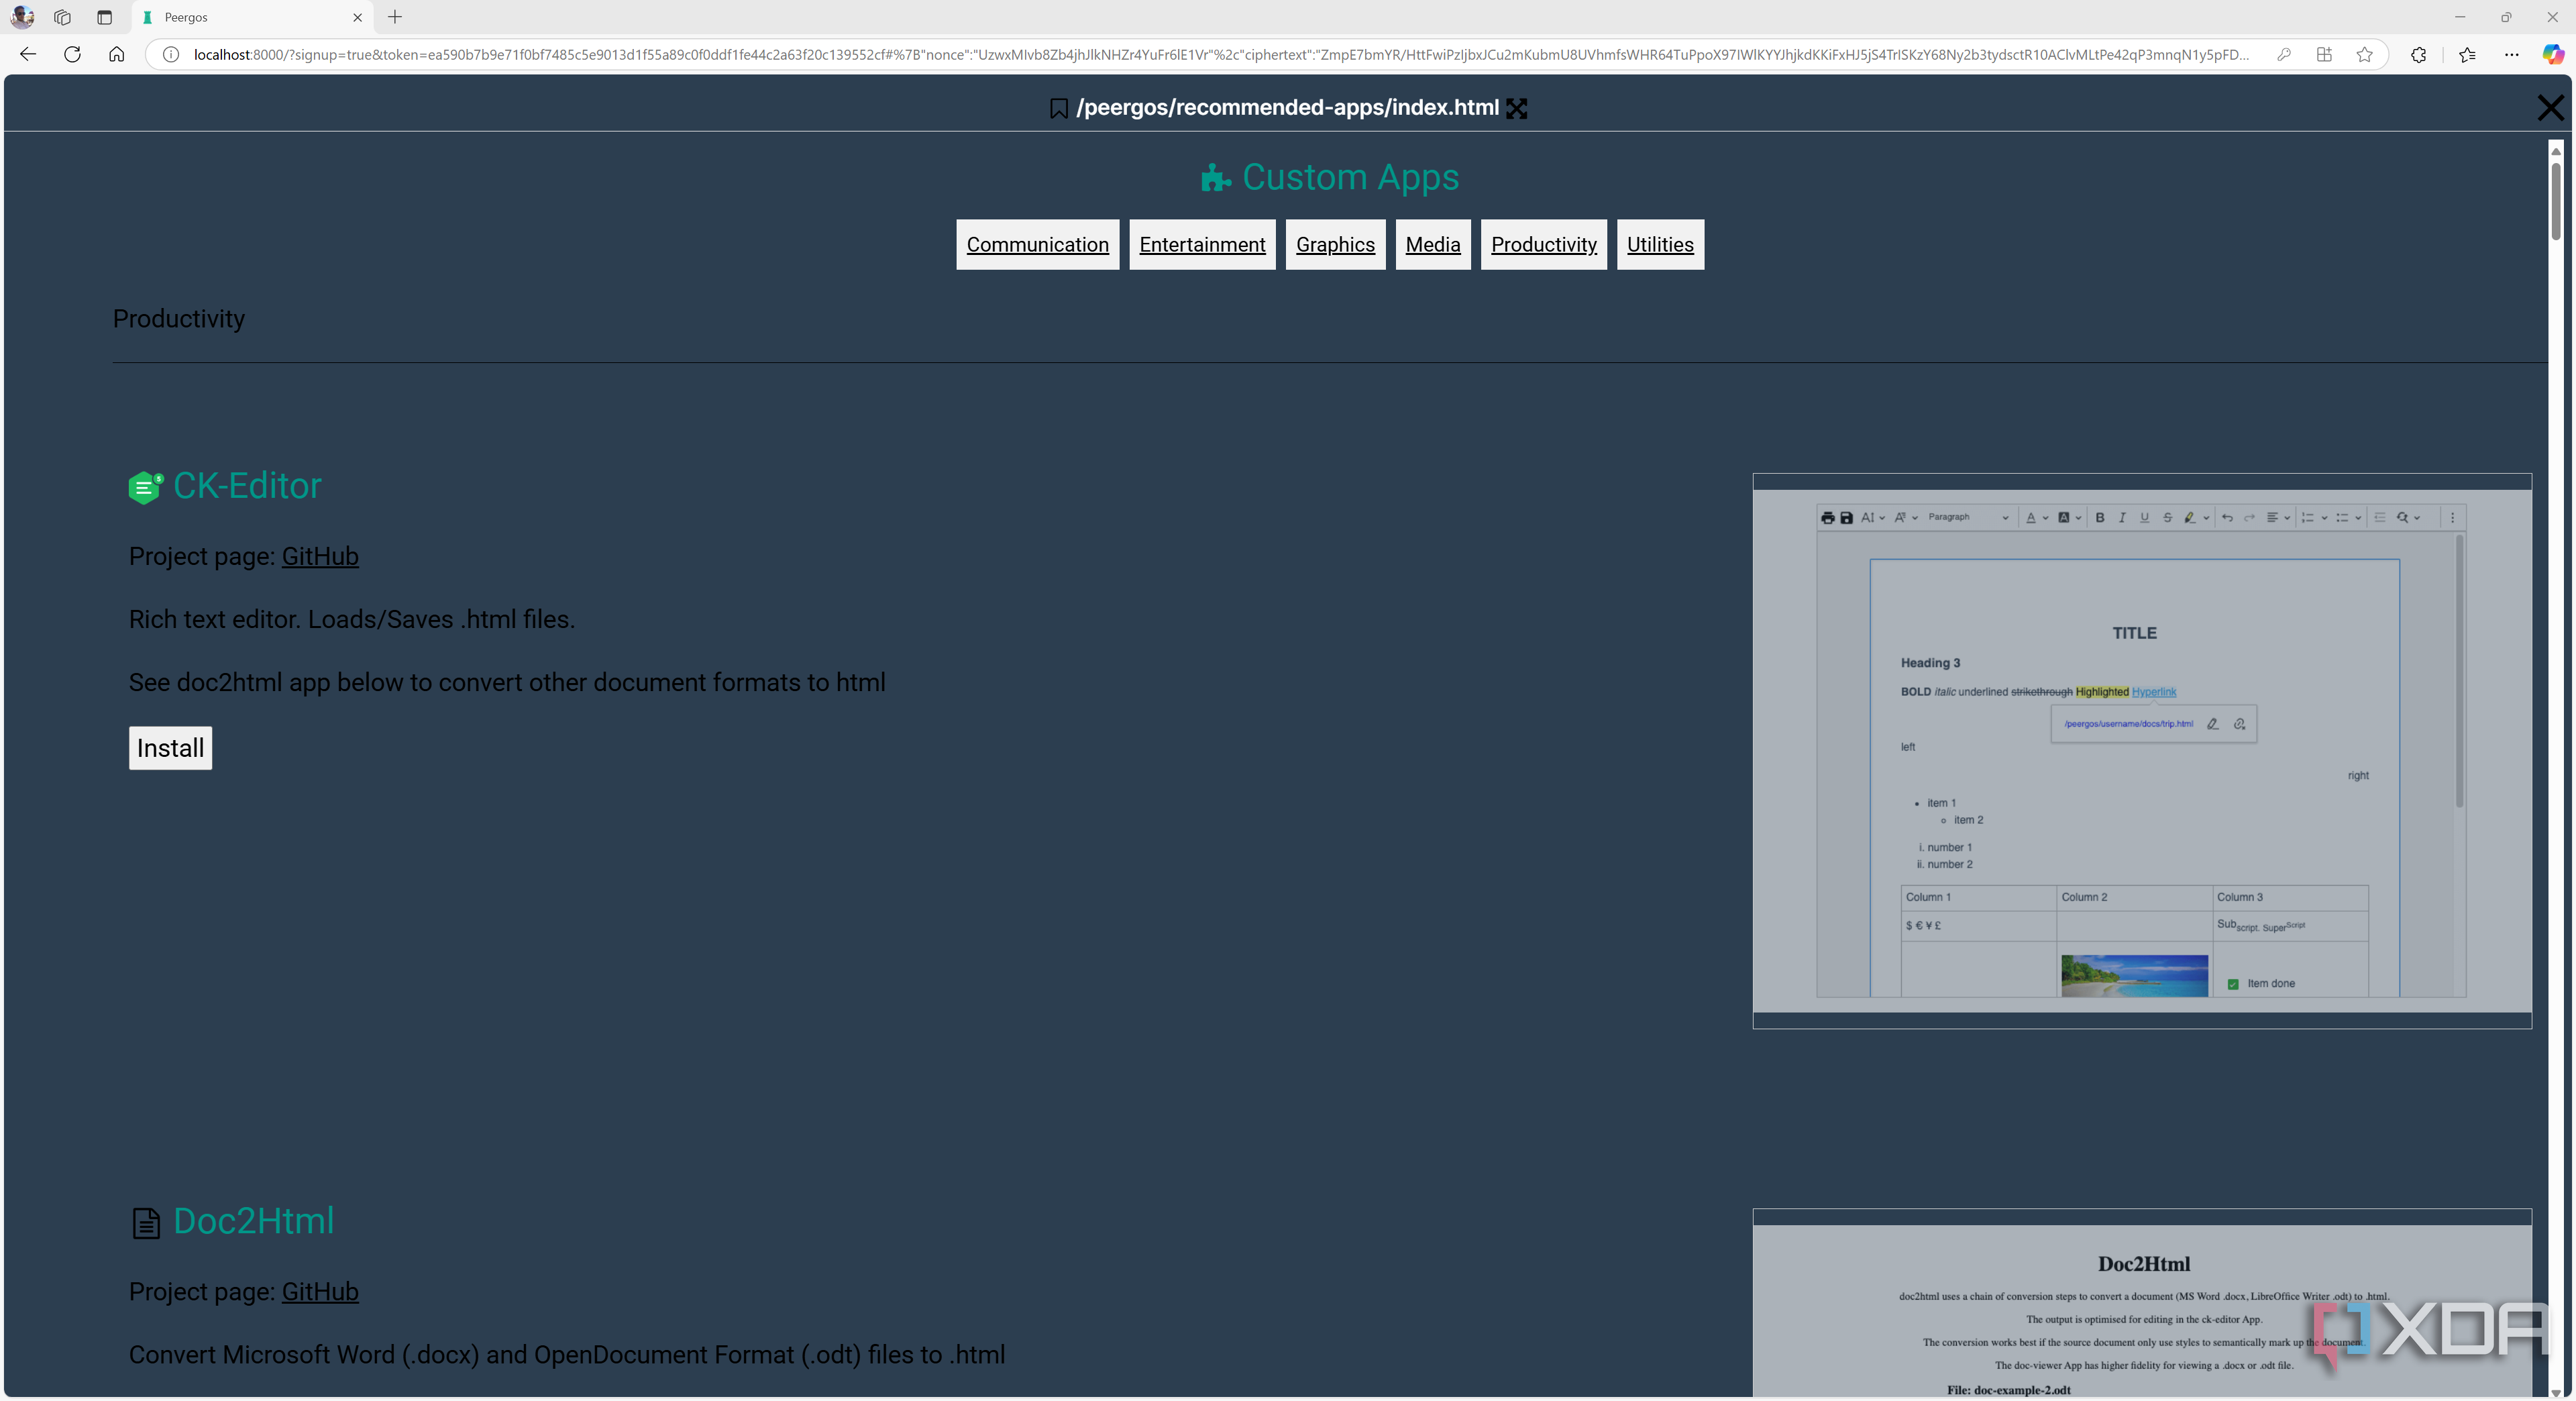Click the CK-Editor heading title
The image size is (2576, 1401).
pyautogui.click(x=247, y=486)
